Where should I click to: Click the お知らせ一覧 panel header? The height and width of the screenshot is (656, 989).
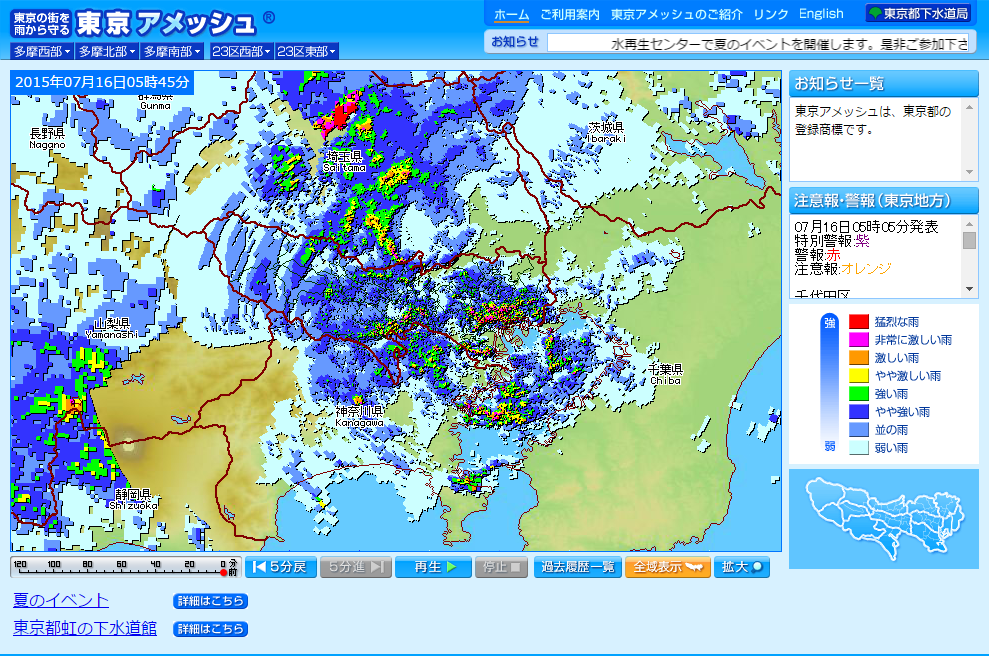[x=884, y=83]
